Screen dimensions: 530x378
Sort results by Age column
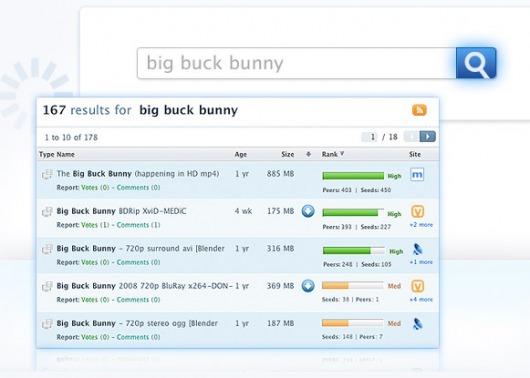coord(241,154)
